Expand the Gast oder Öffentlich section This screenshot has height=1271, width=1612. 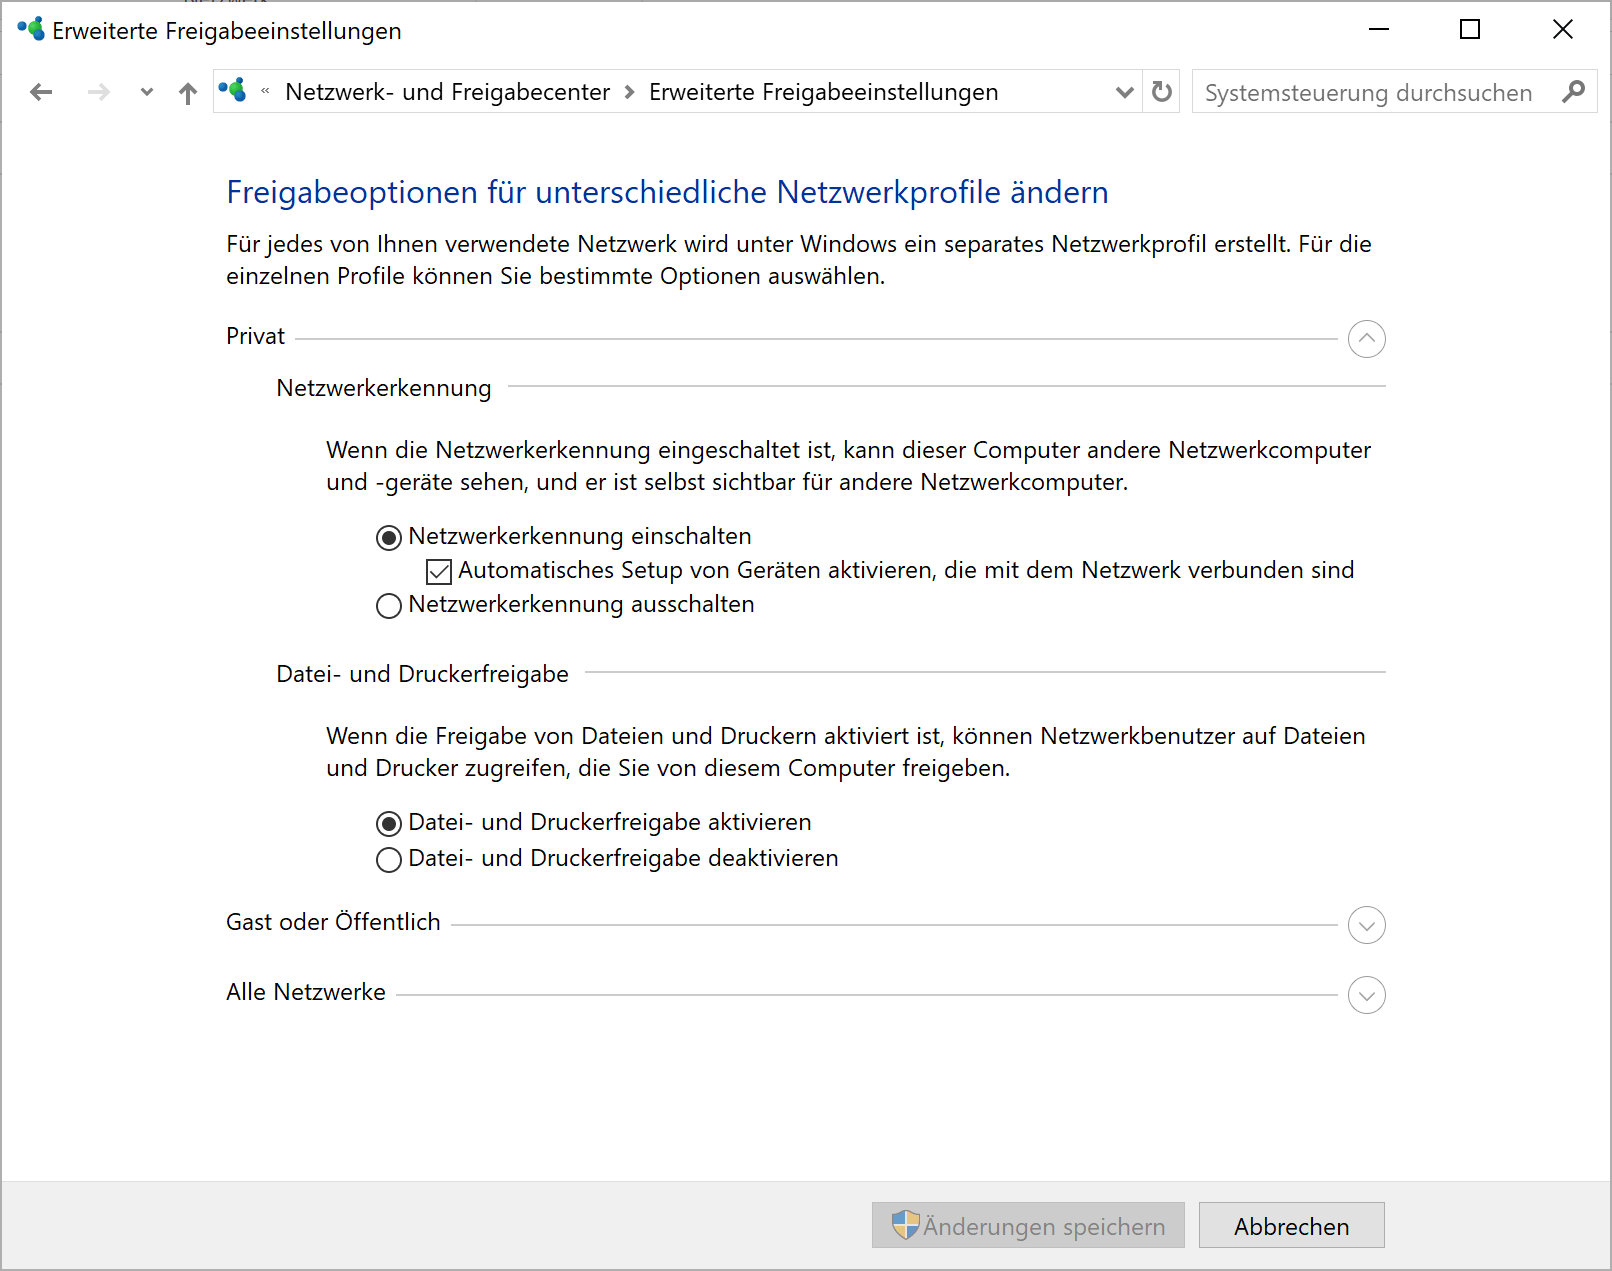click(1366, 925)
